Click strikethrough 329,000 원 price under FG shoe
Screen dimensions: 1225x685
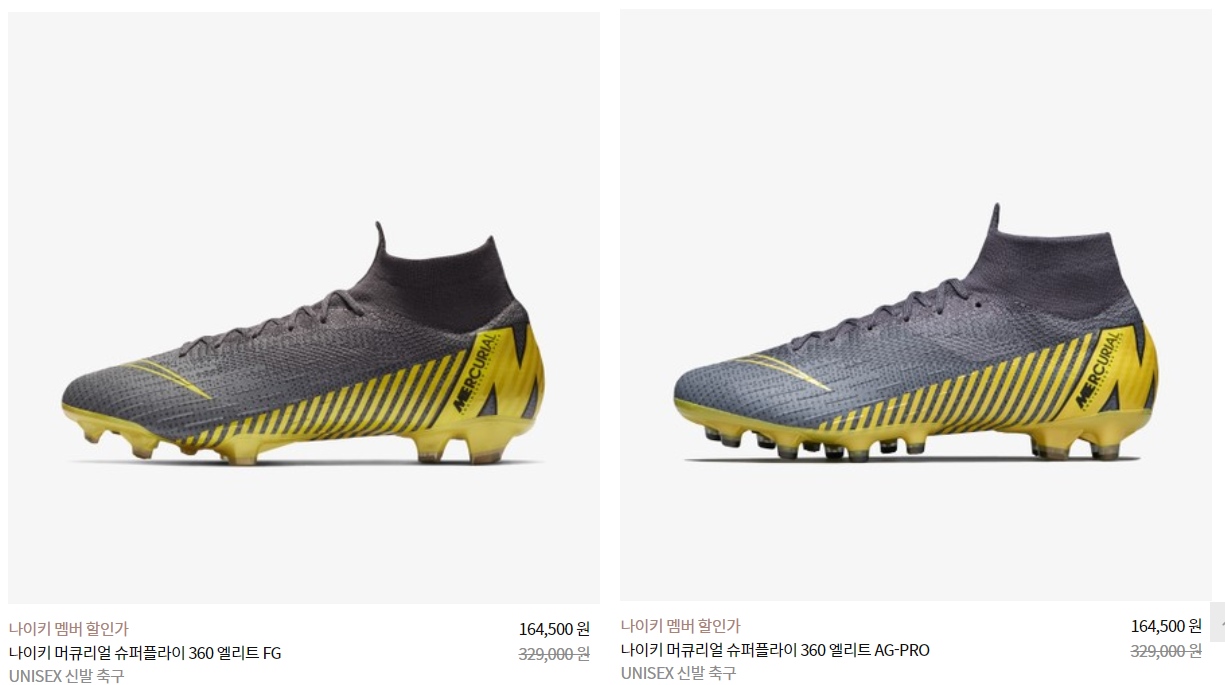pos(554,654)
